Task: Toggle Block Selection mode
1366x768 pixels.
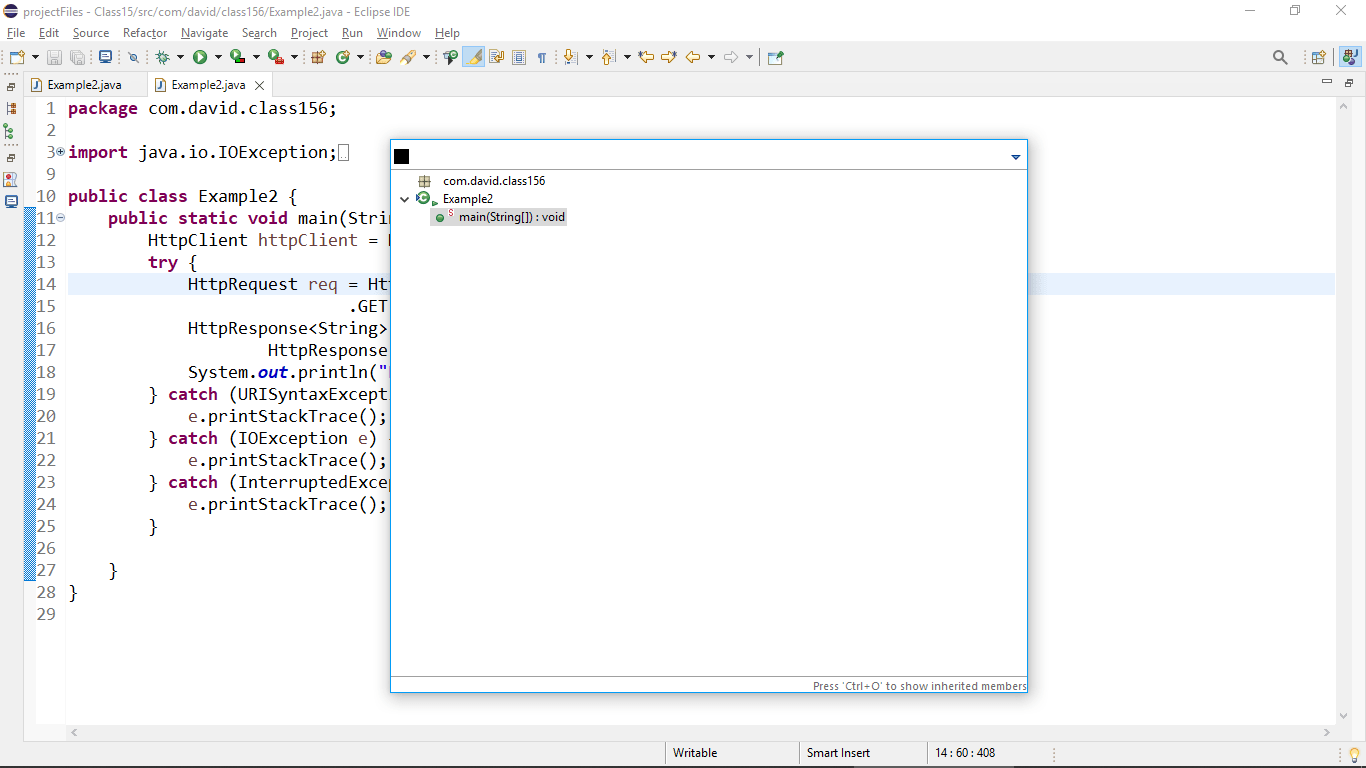Action: pyautogui.click(x=519, y=57)
